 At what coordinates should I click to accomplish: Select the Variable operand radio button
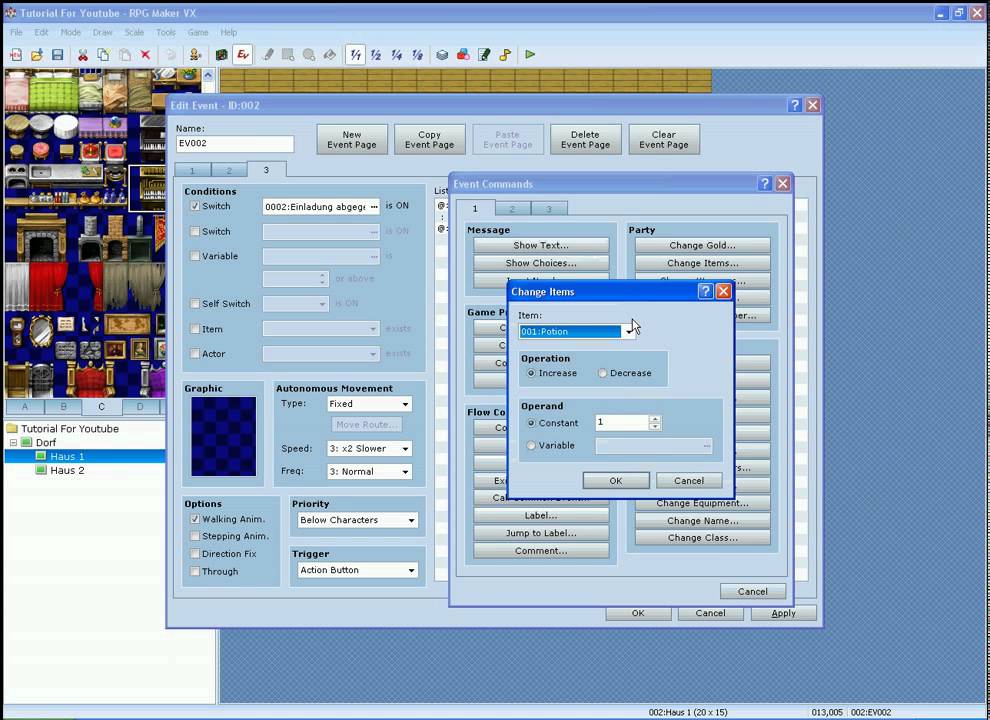532,445
